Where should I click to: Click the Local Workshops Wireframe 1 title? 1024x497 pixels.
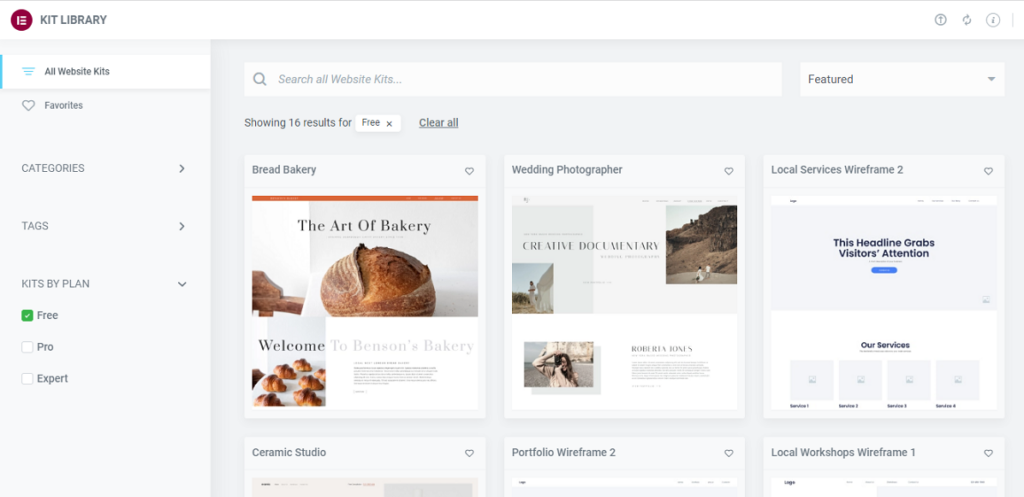pos(843,453)
